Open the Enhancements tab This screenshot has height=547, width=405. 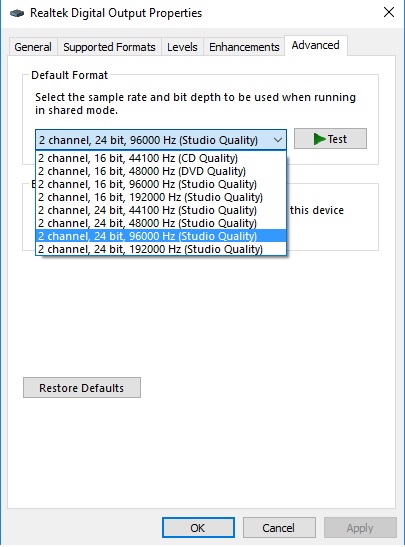click(244, 47)
